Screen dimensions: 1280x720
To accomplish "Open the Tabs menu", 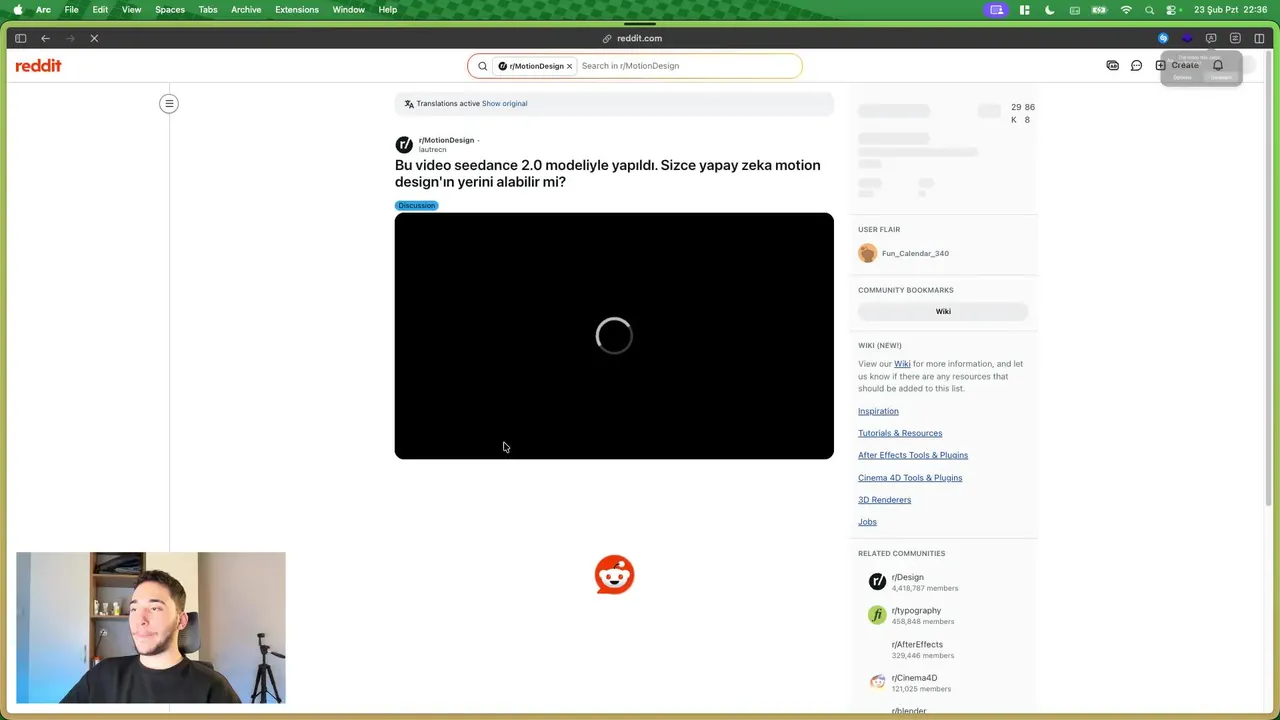I will pos(208,10).
